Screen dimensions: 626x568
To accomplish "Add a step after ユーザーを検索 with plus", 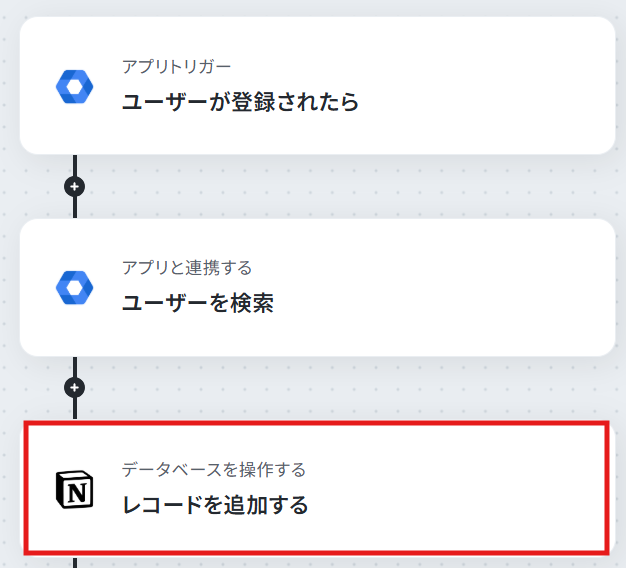I will tap(75, 387).
